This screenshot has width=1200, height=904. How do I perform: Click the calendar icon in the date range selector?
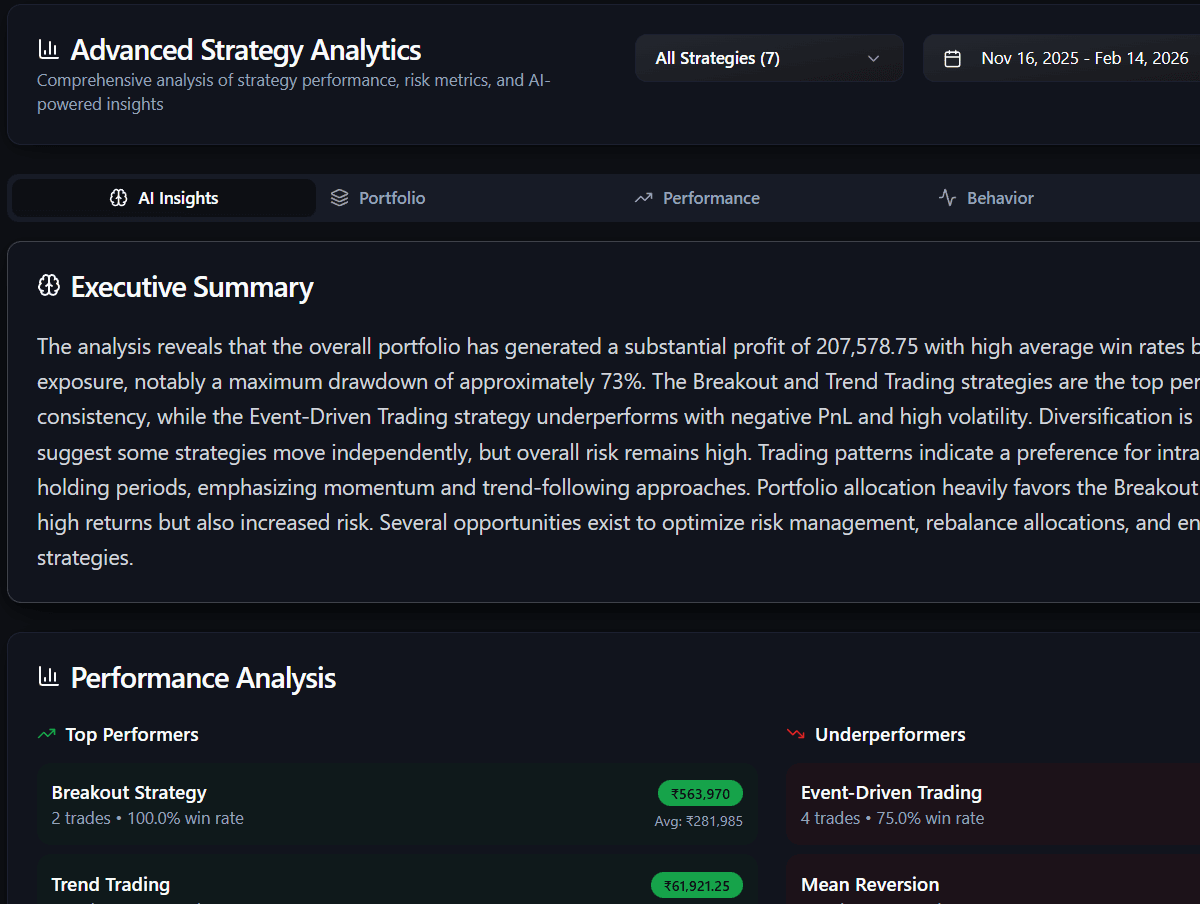click(950, 58)
